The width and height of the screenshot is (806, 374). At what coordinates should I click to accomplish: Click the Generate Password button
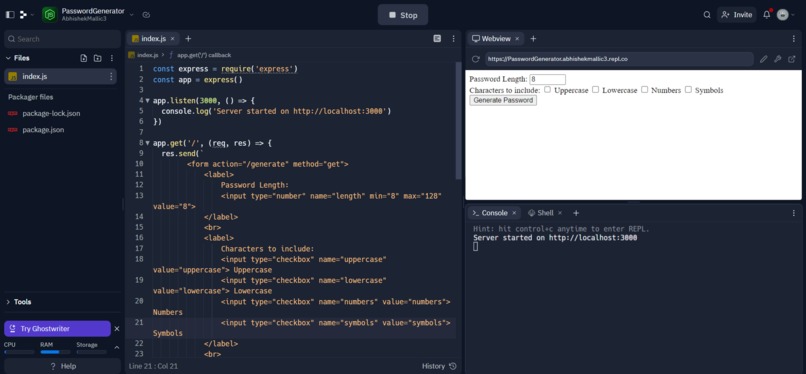pyautogui.click(x=503, y=101)
